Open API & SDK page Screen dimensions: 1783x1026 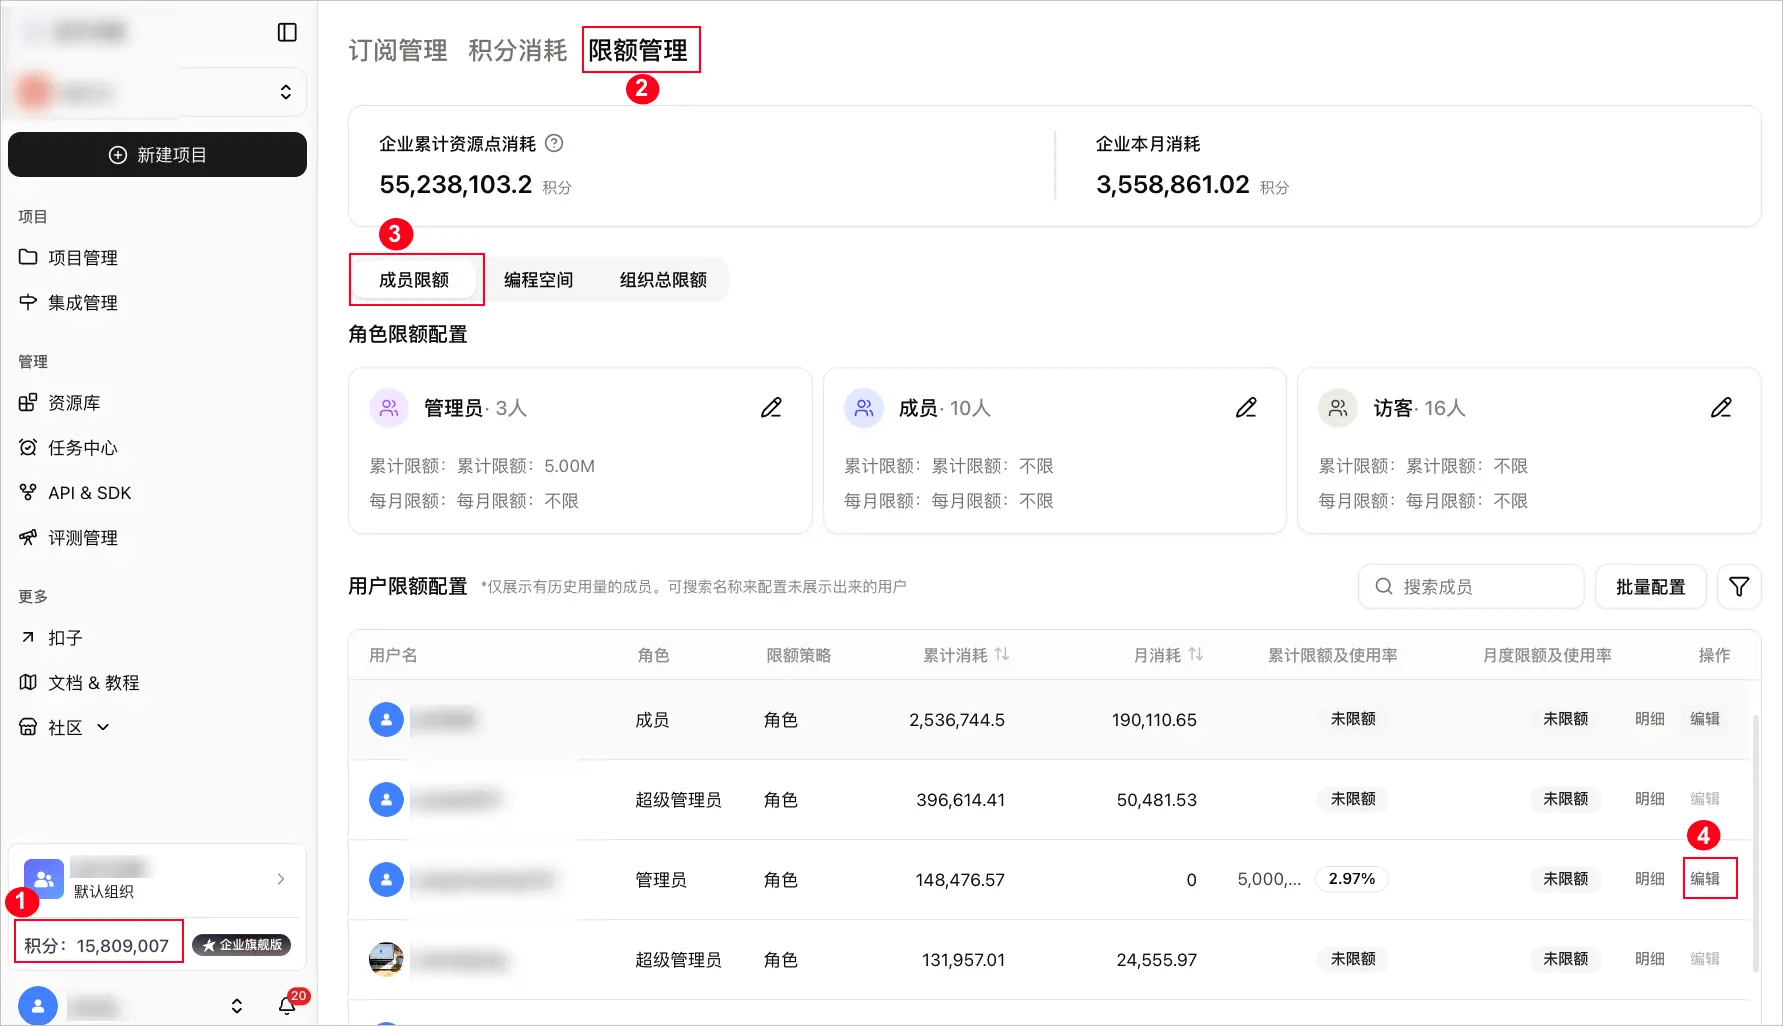(90, 493)
